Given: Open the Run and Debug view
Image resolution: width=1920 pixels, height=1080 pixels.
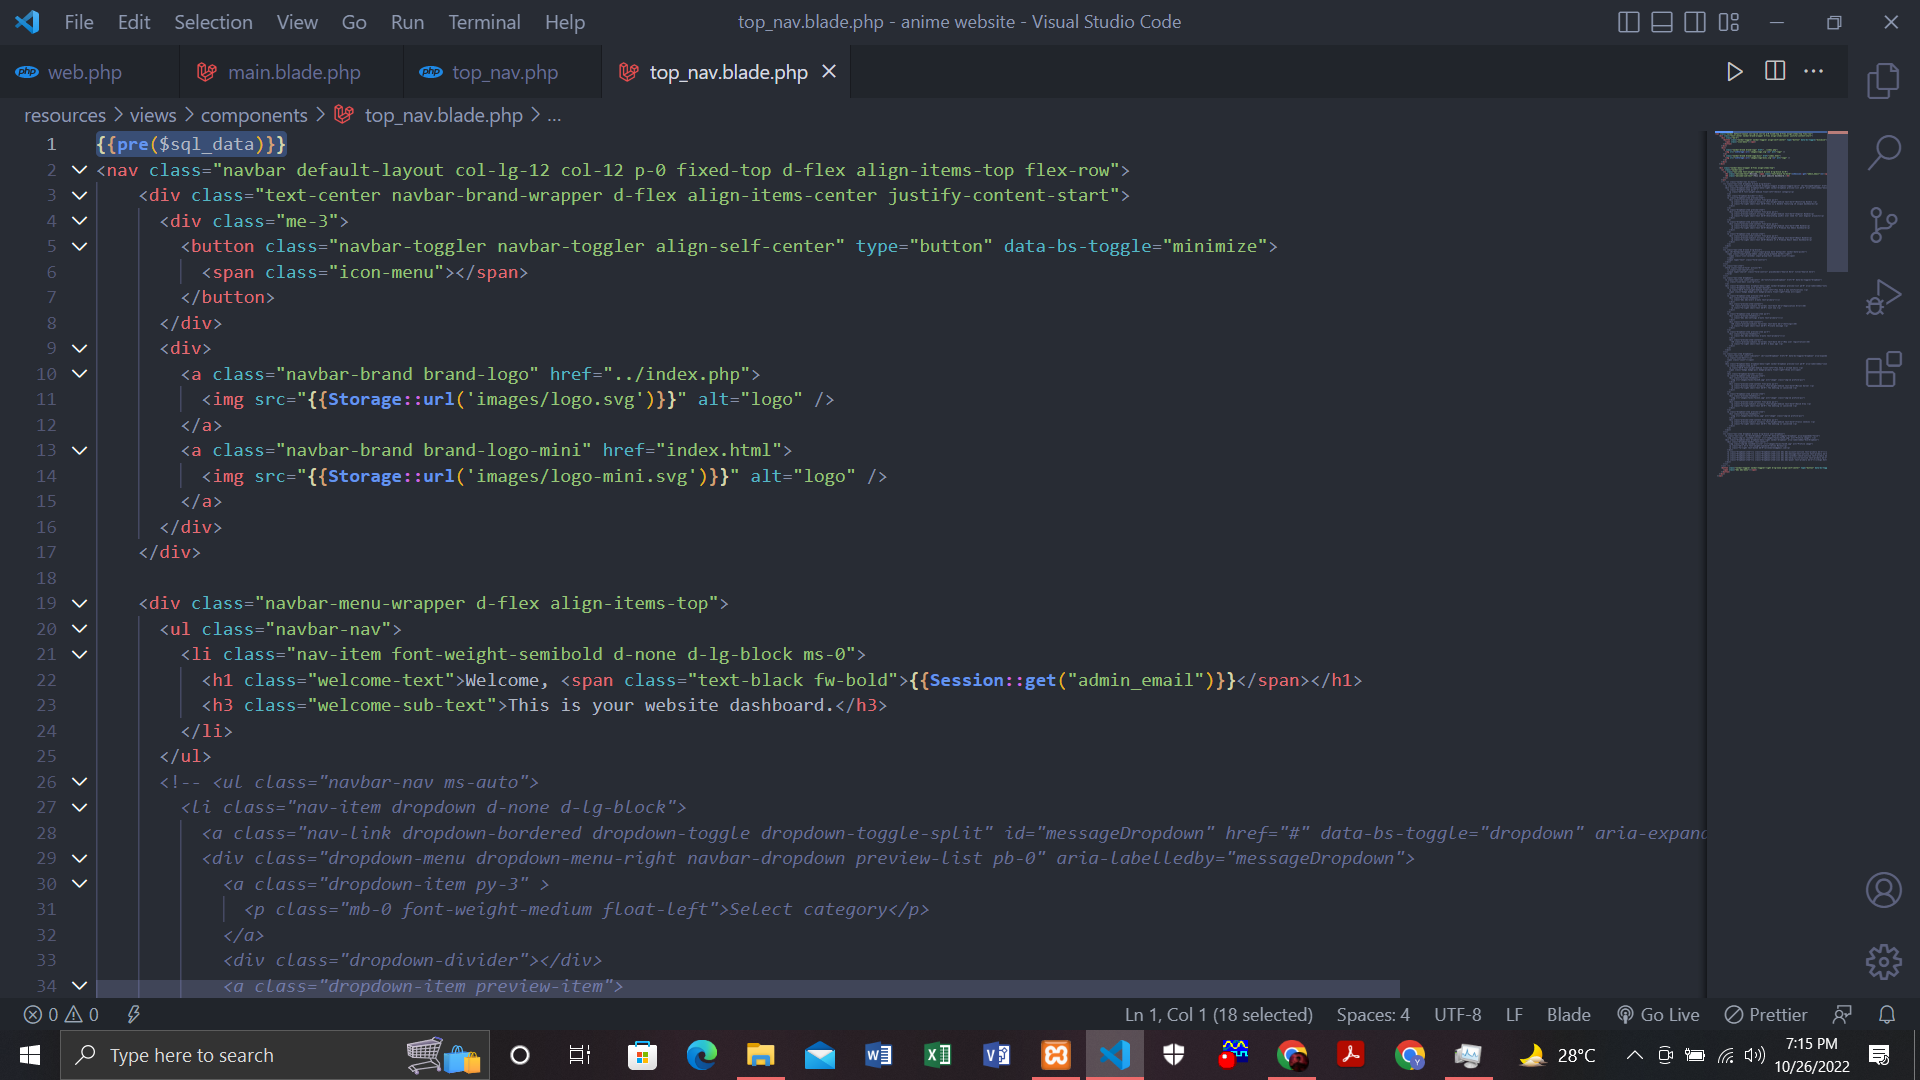Looking at the screenshot, I should [1883, 298].
